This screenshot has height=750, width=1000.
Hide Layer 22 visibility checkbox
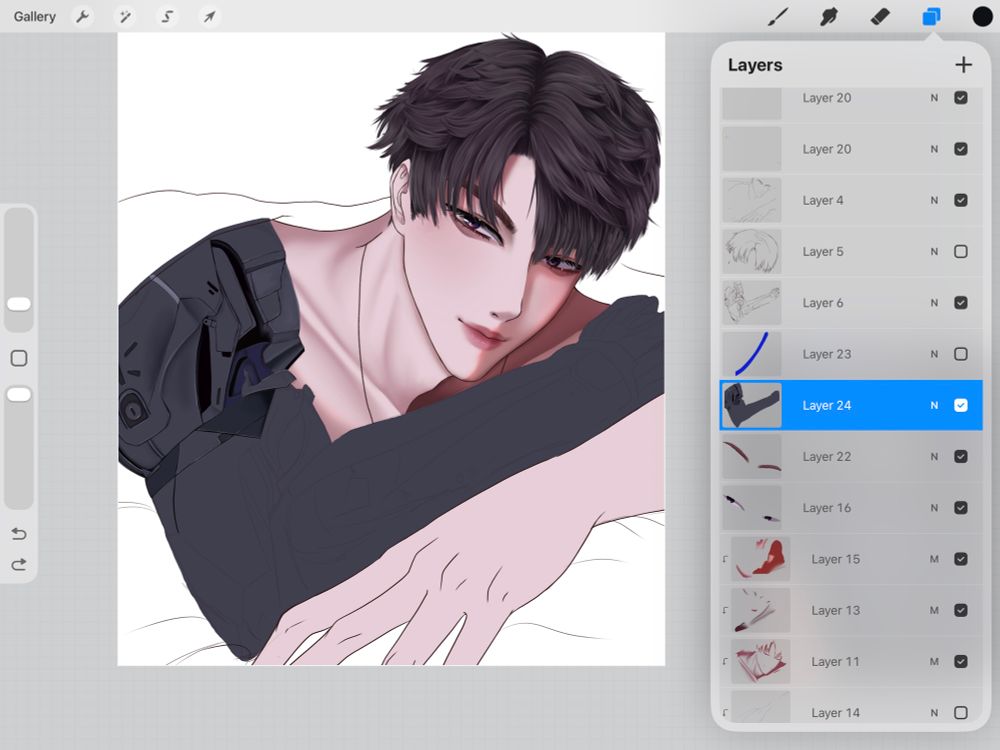point(961,457)
